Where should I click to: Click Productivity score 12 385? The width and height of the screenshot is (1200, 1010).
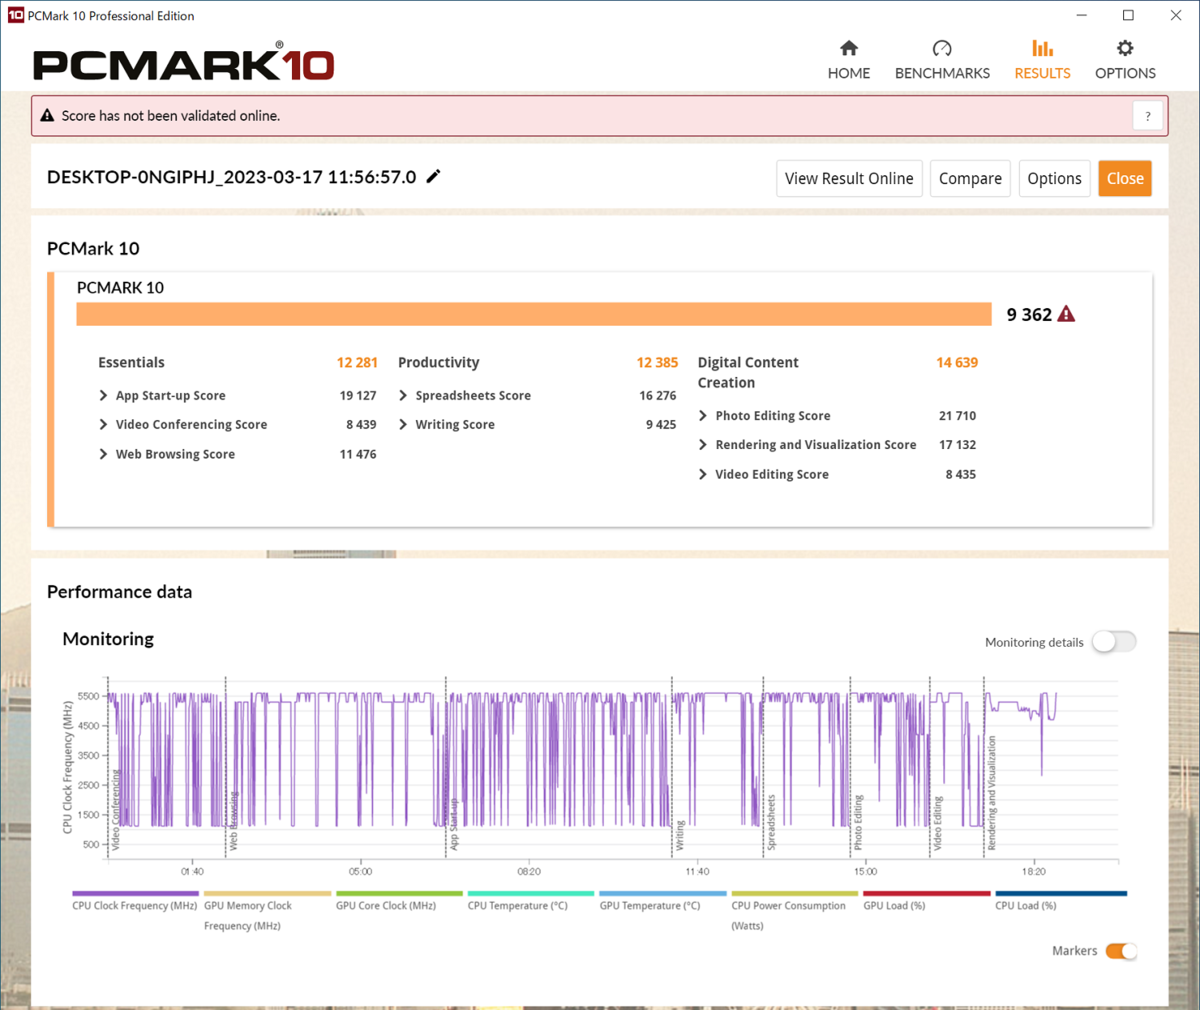point(657,362)
